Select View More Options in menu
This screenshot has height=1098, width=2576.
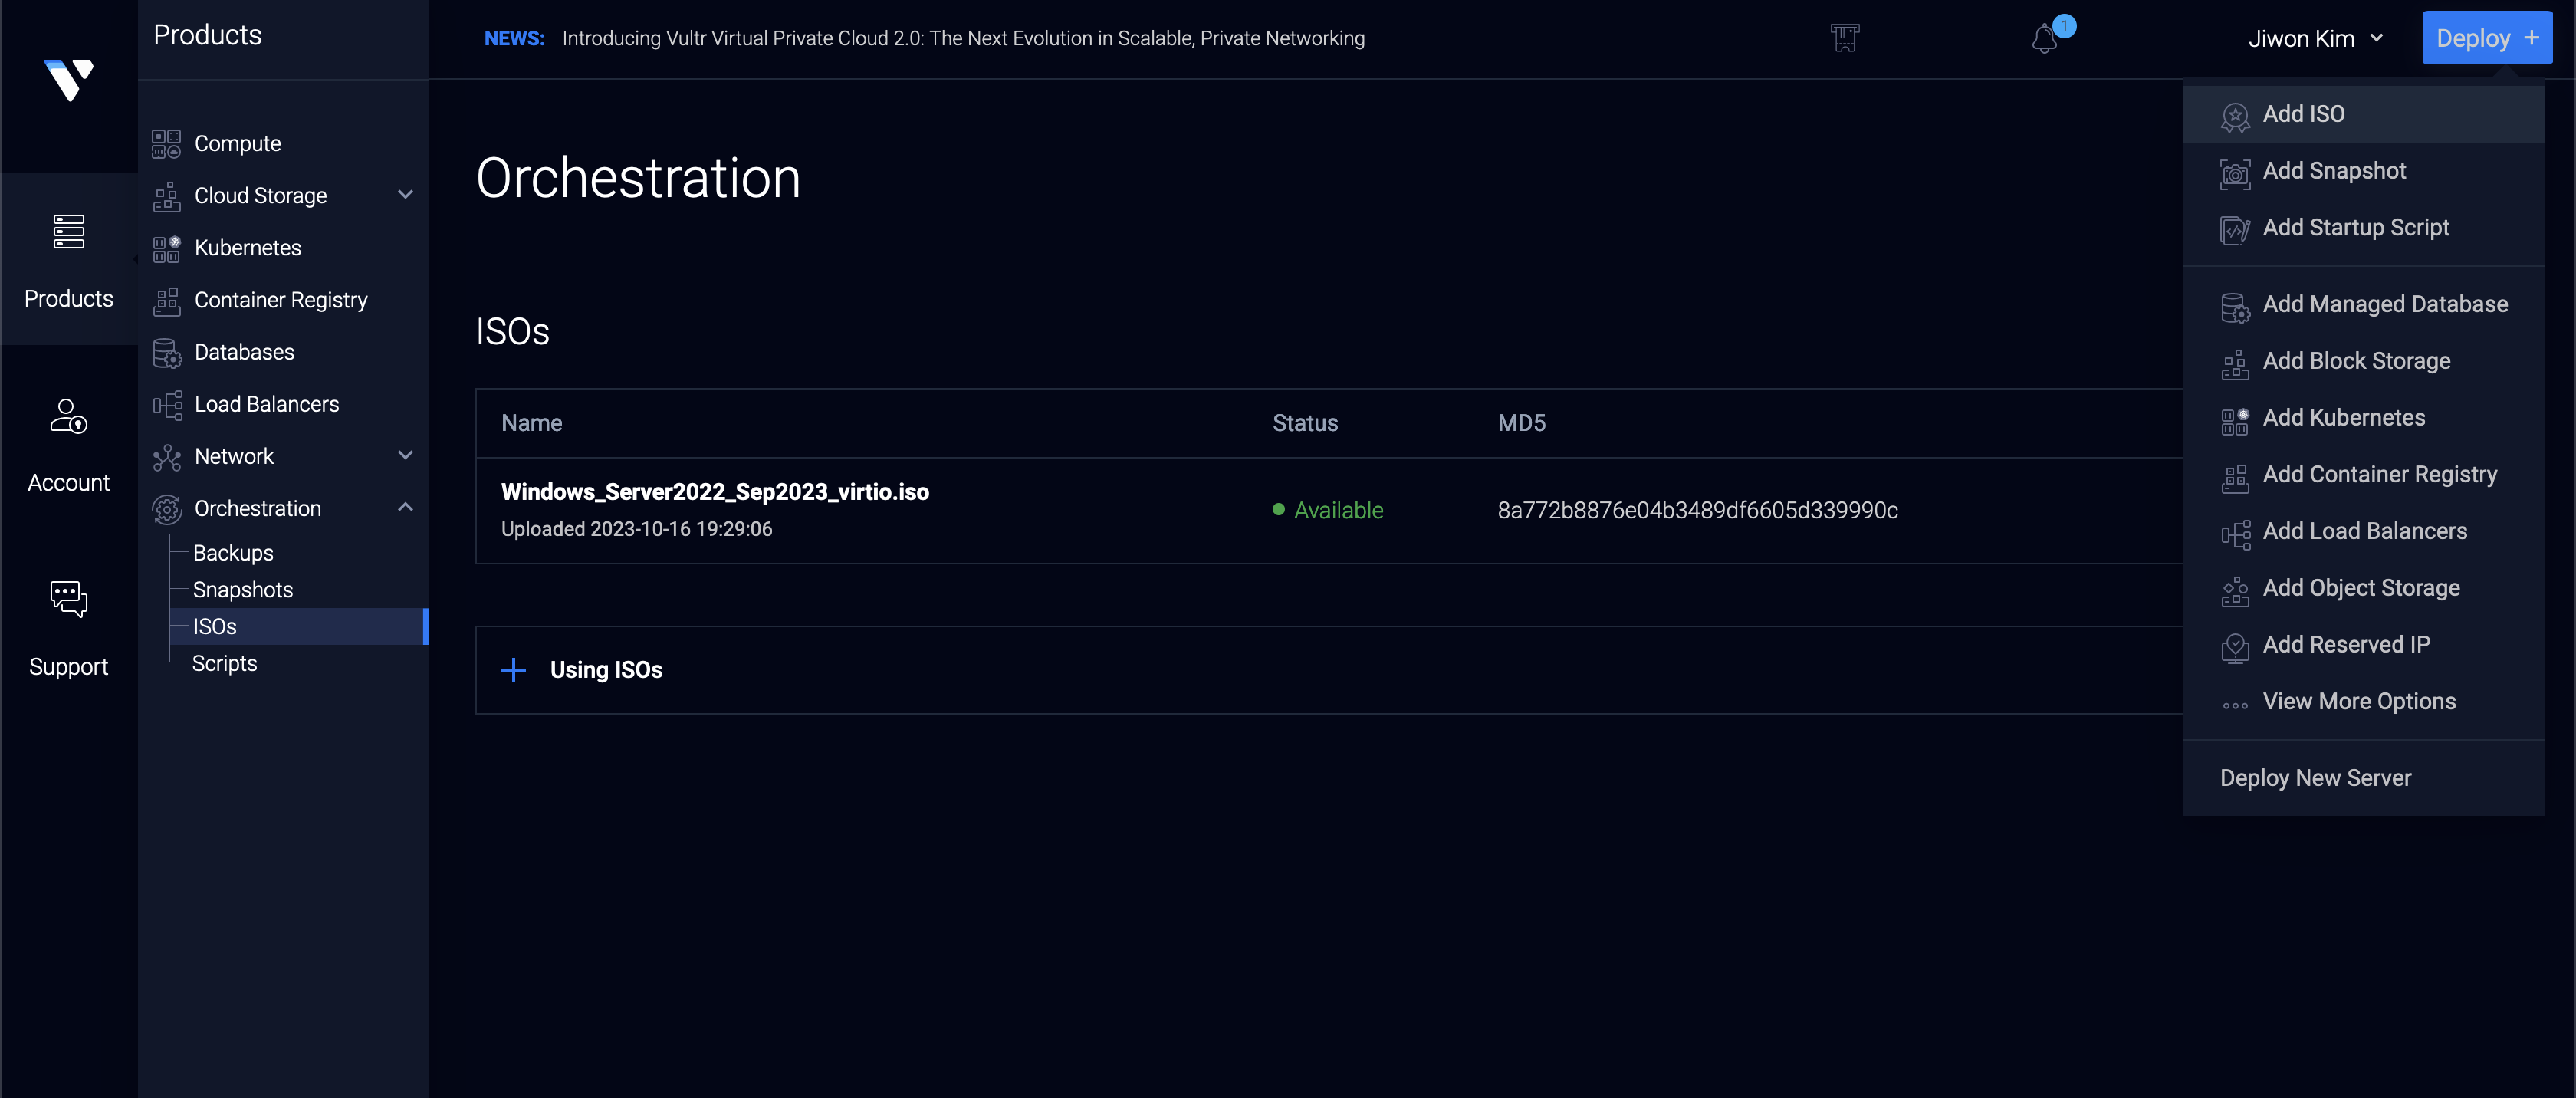pos(2358,702)
